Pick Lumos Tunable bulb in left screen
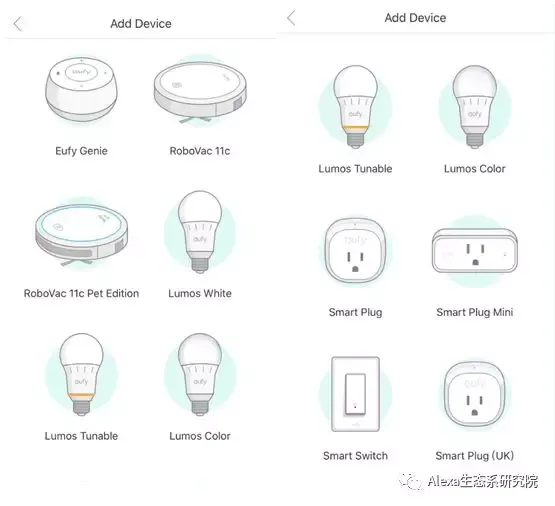Screen dimensions: 555x506 coord(81,375)
